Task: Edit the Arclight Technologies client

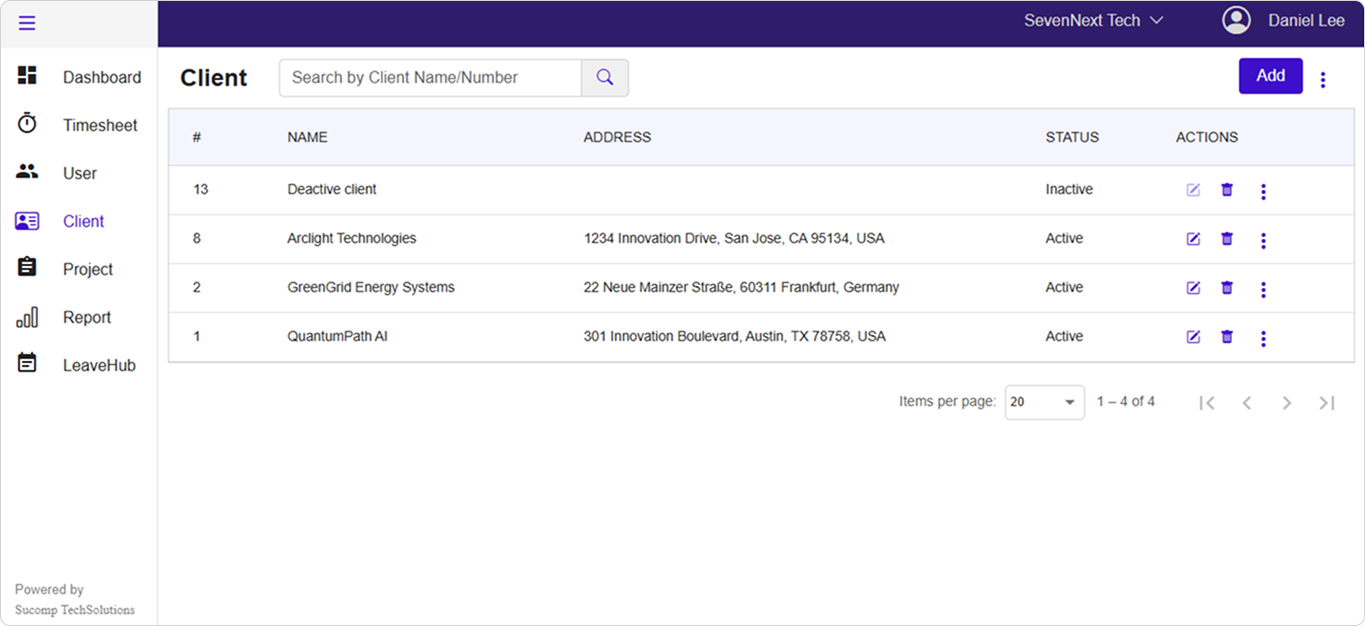Action: (x=1192, y=239)
